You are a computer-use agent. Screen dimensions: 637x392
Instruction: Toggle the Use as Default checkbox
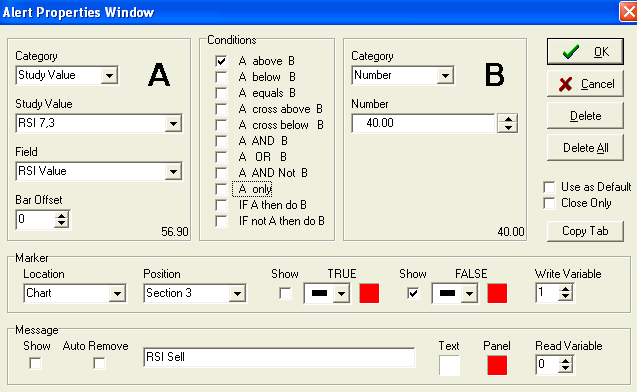(549, 187)
